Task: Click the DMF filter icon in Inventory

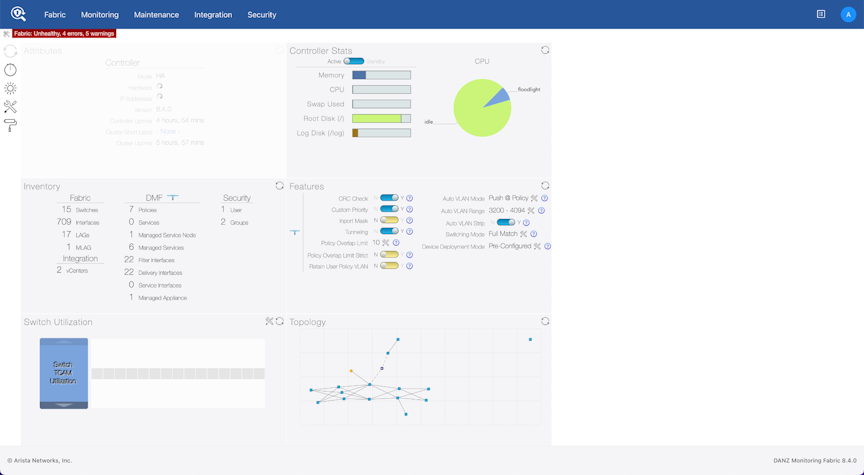Action: 173,197
